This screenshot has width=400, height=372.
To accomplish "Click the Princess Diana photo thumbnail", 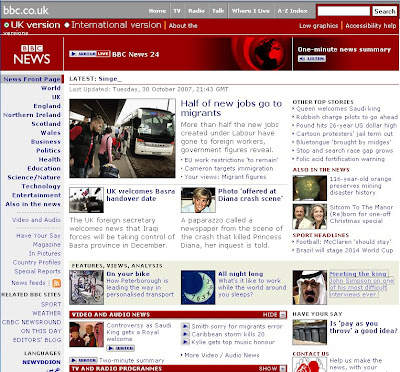I will [198, 200].
